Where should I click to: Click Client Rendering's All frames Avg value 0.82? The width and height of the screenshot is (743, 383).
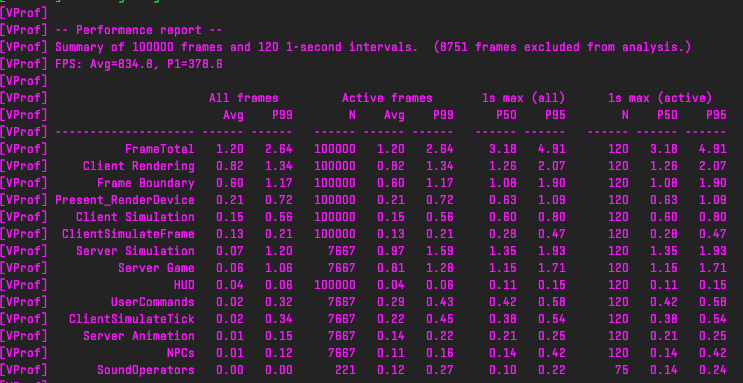pos(230,166)
